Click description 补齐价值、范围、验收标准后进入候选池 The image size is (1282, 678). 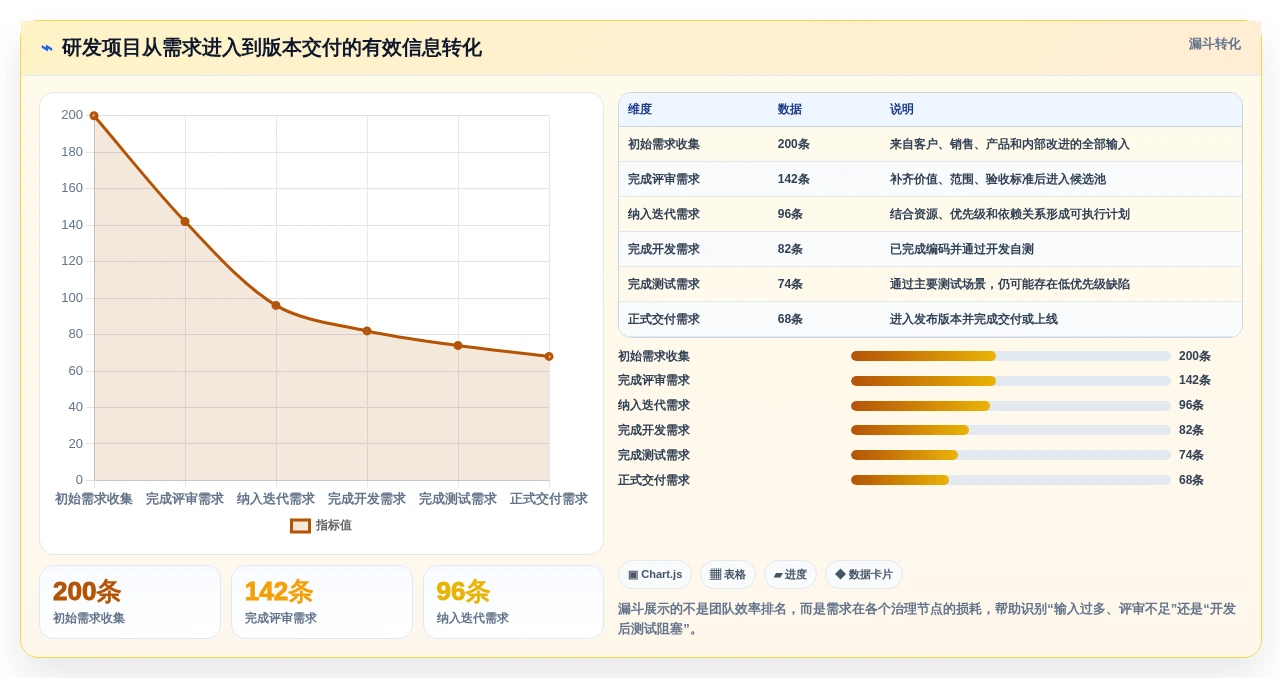[998, 179]
